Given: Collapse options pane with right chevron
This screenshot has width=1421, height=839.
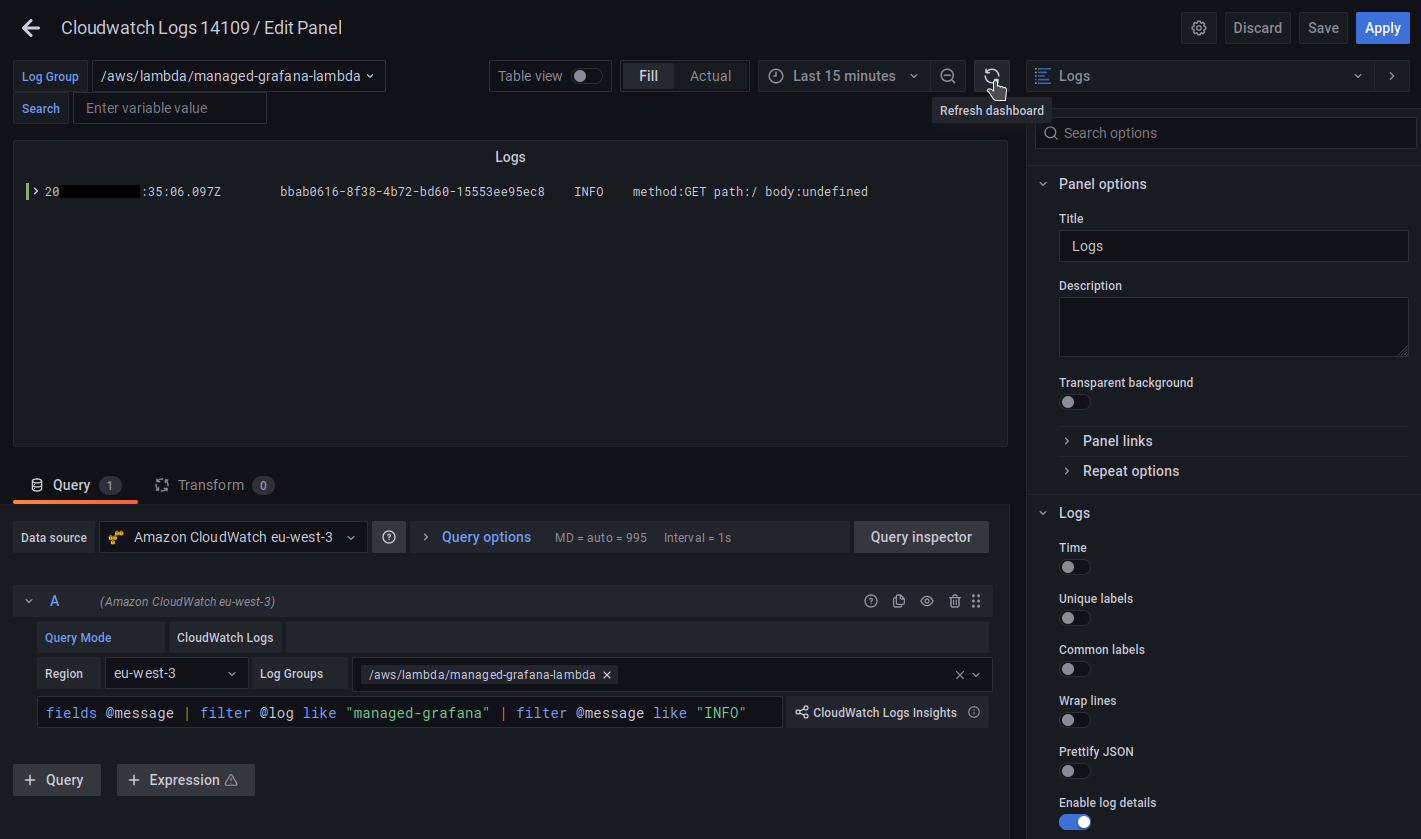Looking at the screenshot, I should tap(1392, 76).
